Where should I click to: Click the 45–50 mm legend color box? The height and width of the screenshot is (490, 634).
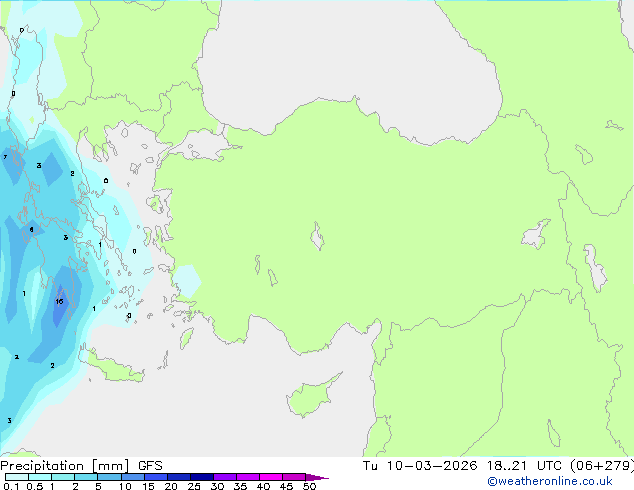294,477
